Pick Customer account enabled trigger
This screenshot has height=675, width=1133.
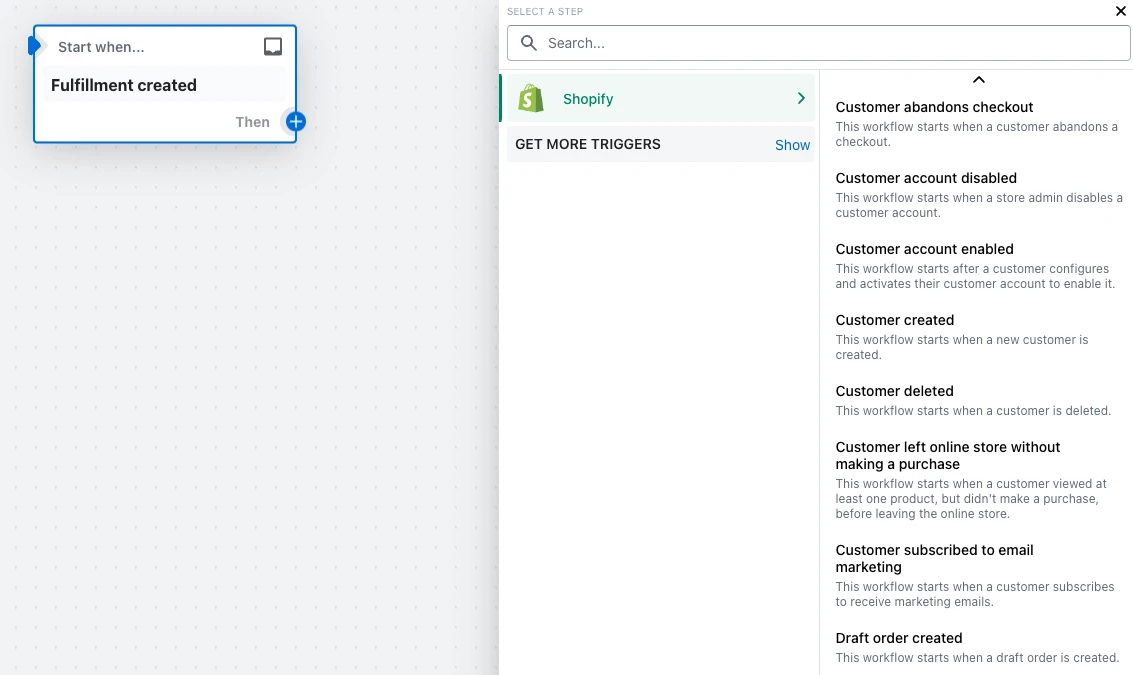924,249
